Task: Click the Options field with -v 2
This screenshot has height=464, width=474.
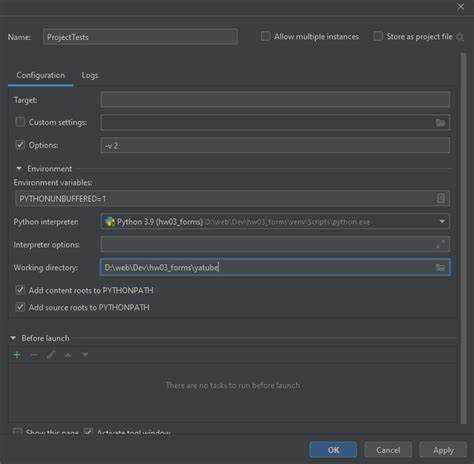Action: 275,145
